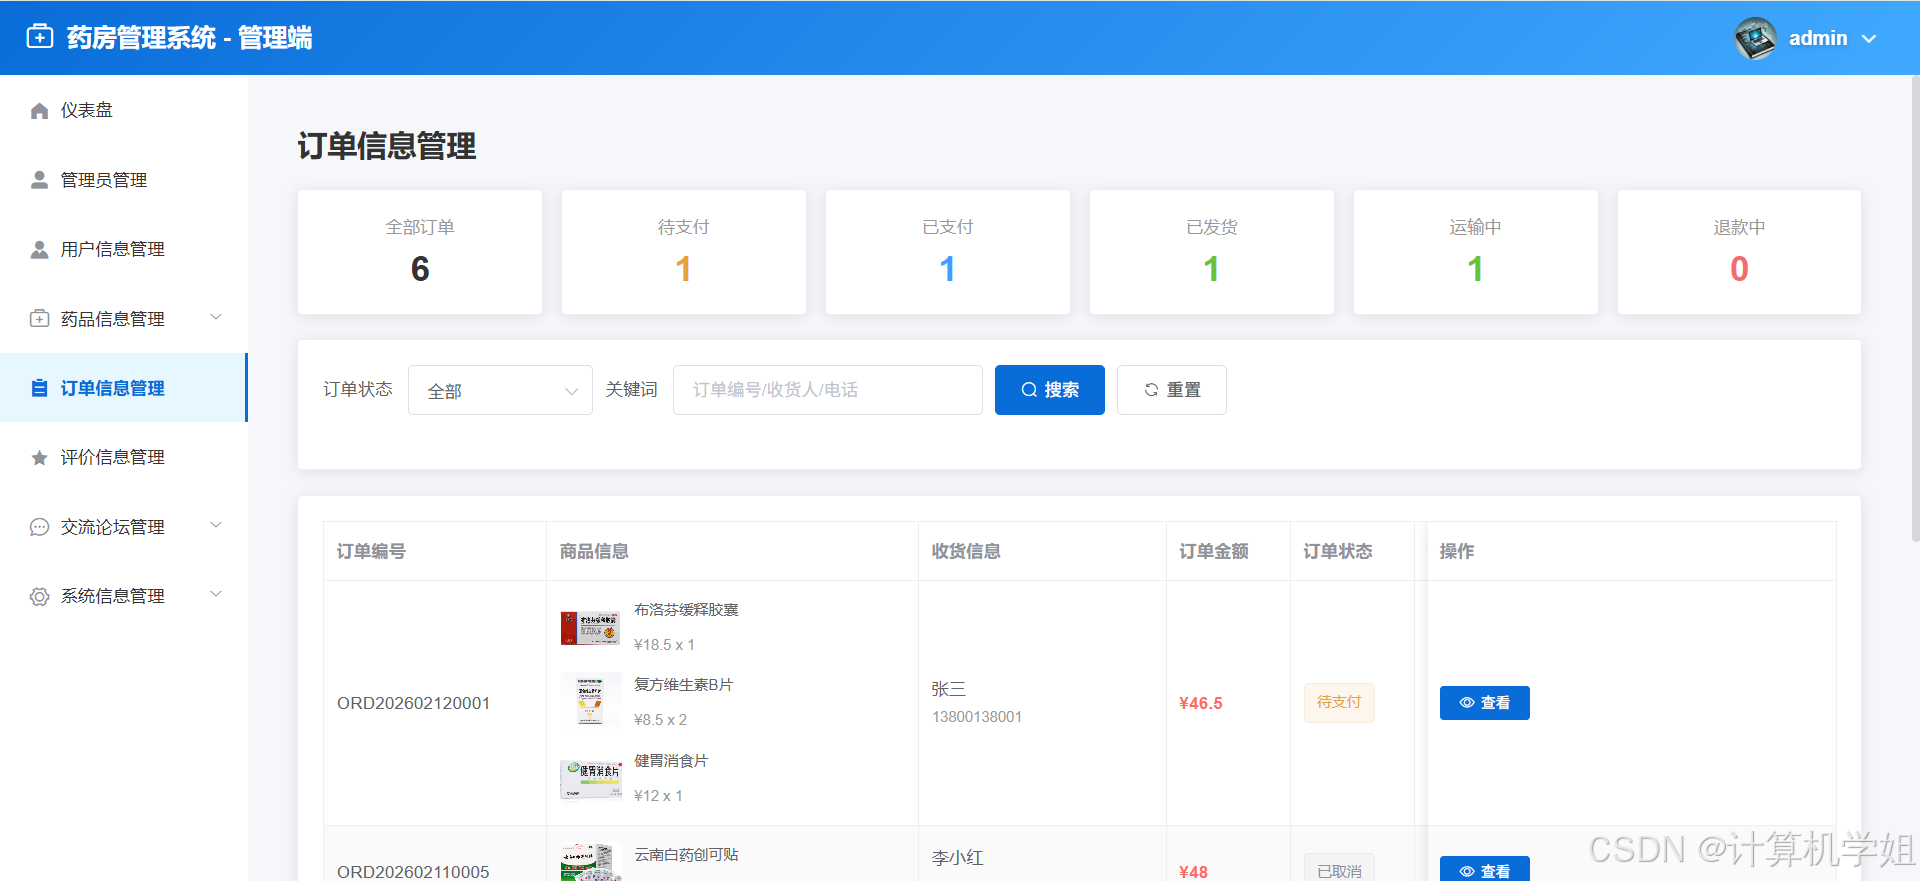Focus the 关键词 search input field

(x=828, y=390)
